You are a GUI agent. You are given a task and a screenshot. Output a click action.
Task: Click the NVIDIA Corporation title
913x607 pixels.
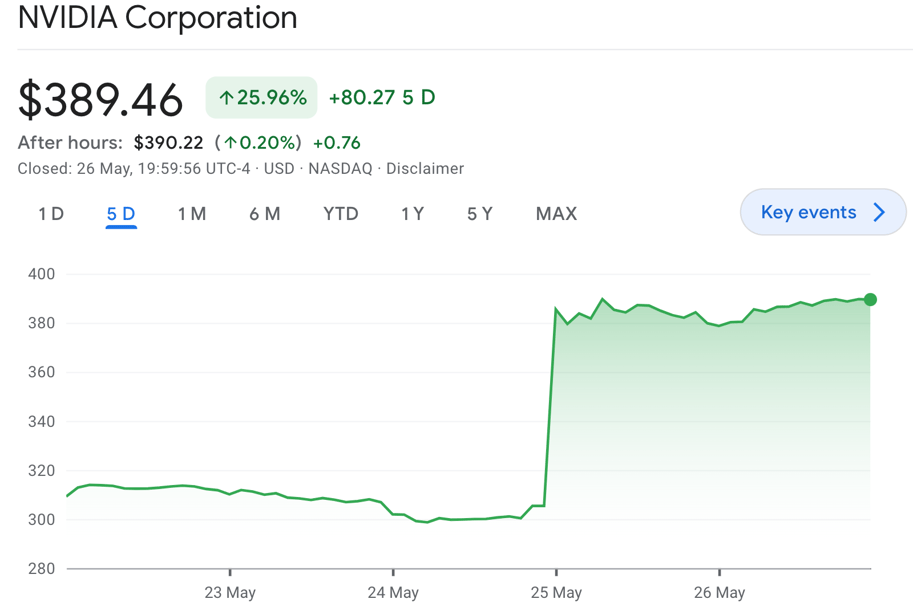(x=158, y=18)
